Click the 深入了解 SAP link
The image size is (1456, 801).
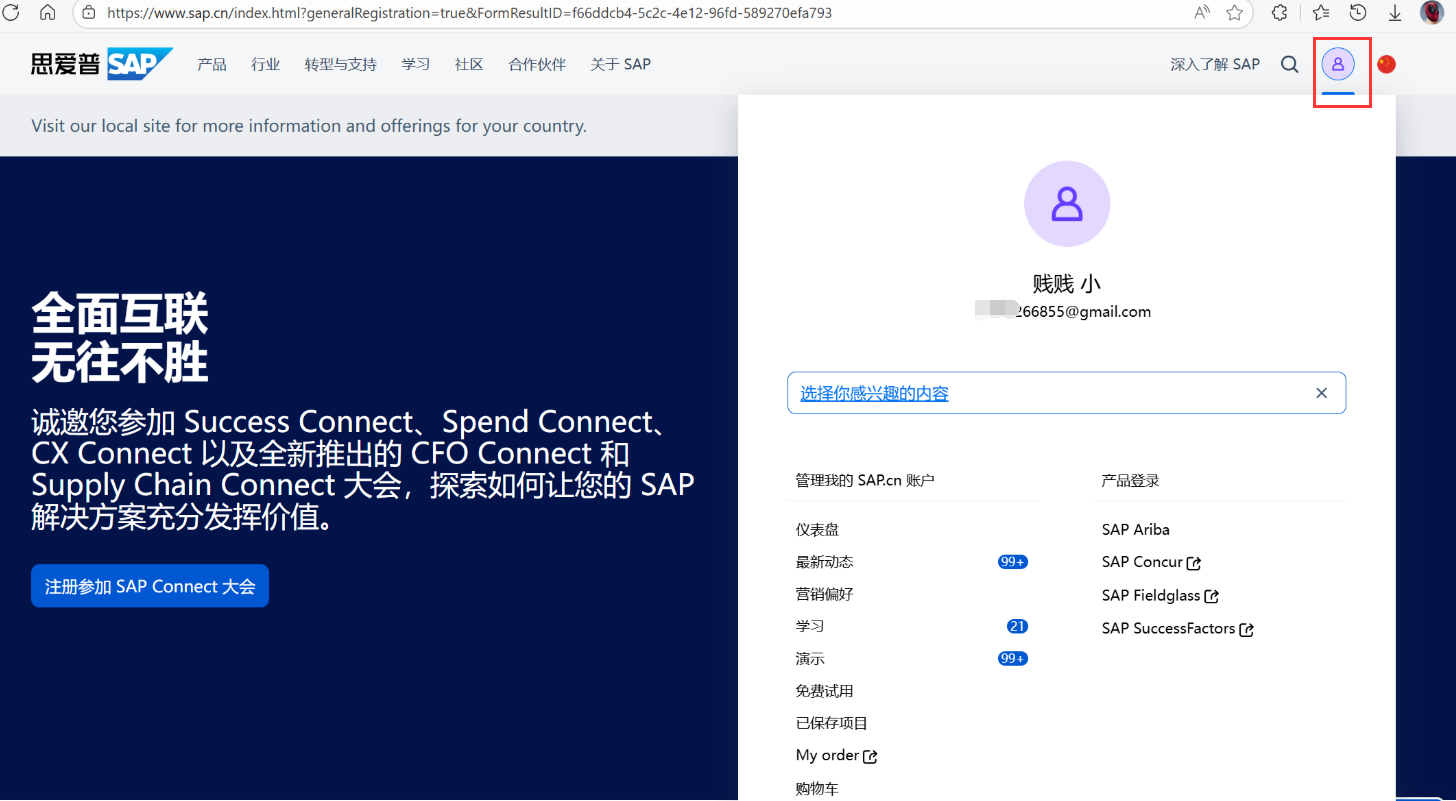tap(1215, 64)
